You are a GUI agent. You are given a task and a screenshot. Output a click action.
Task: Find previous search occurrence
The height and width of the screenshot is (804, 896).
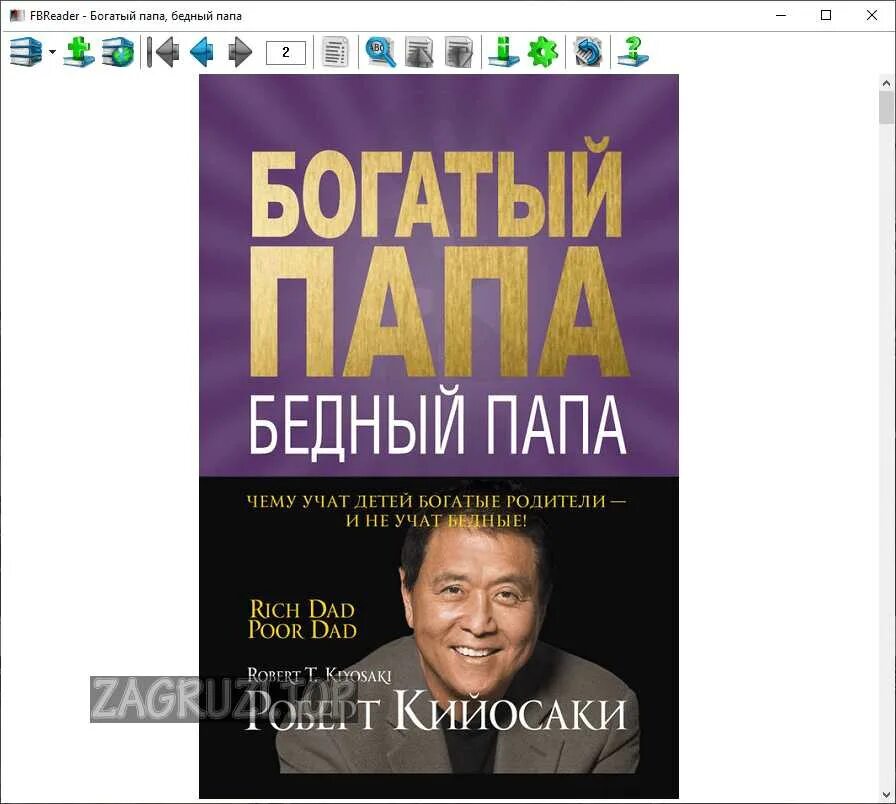click(419, 52)
